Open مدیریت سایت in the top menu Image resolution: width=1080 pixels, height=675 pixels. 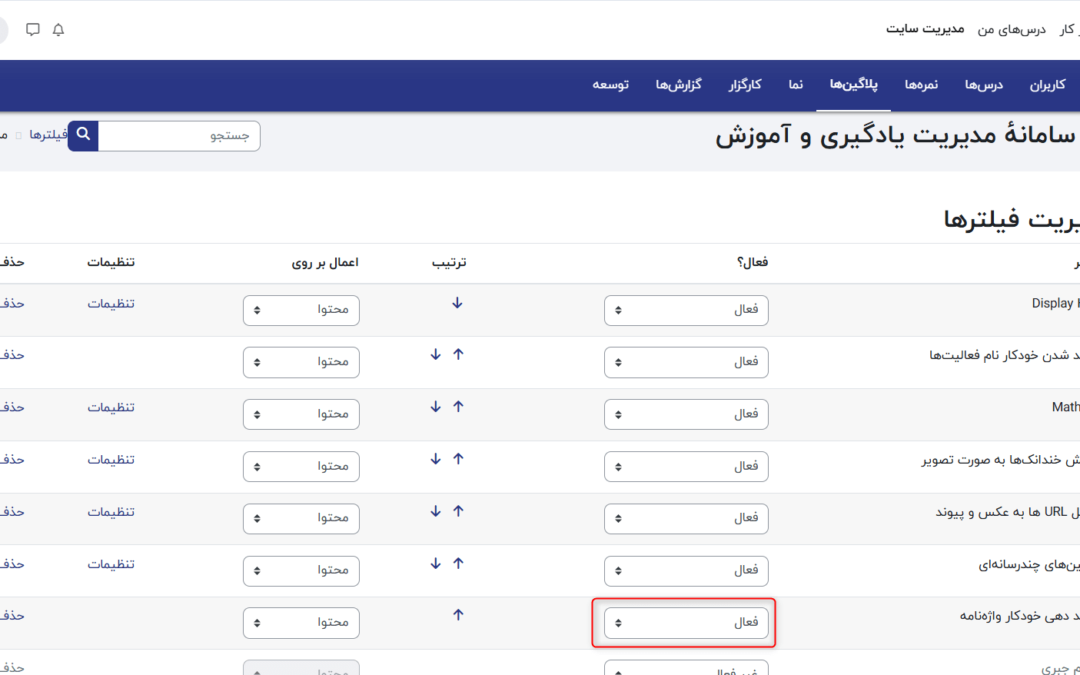point(925,29)
